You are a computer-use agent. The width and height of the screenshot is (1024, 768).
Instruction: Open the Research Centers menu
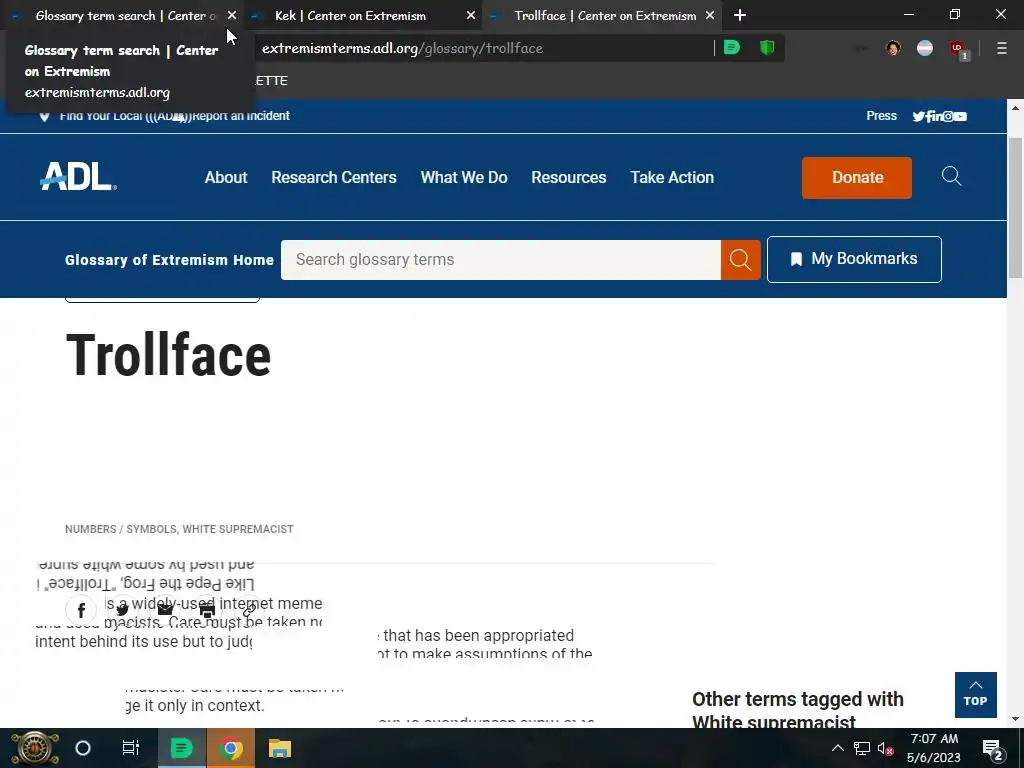(x=334, y=178)
